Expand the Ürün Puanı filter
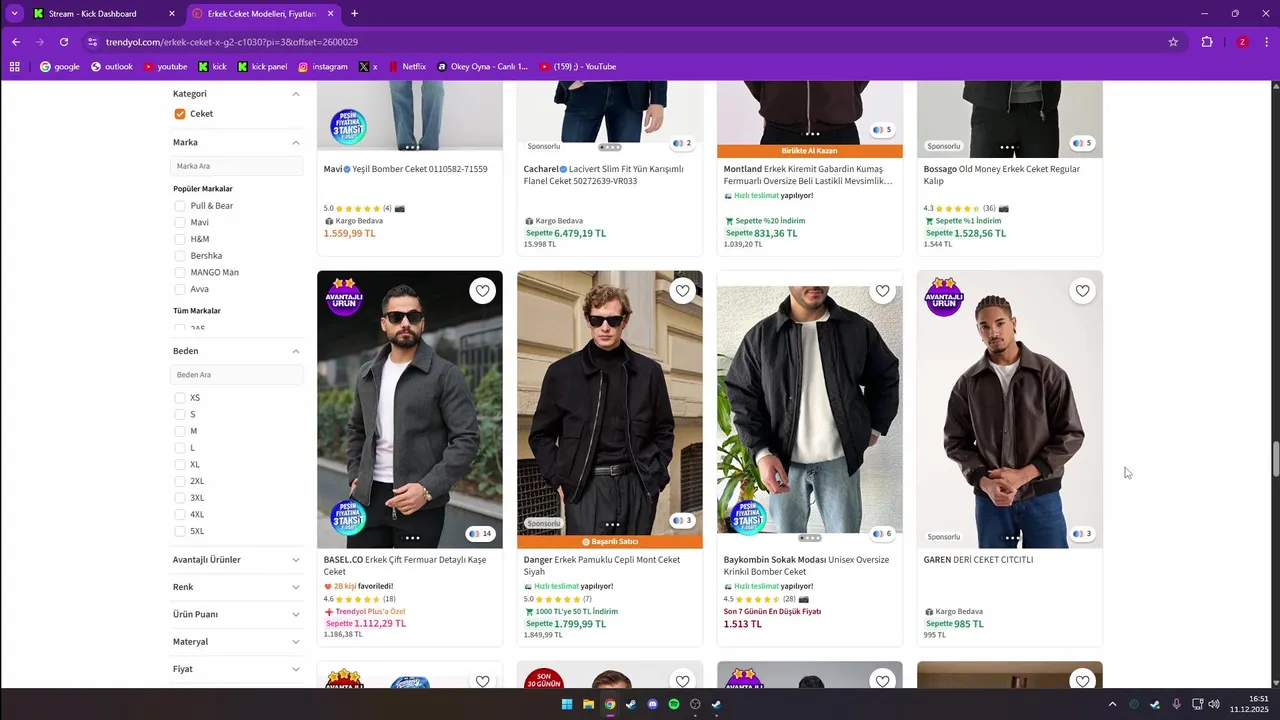The width and height of the screenshot is (1280, 720). click(296, 614)
